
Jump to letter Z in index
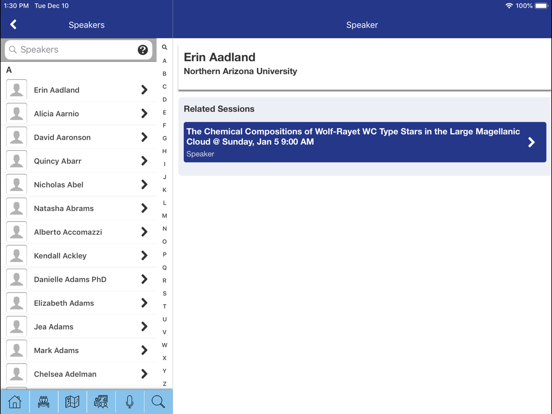point(164,384)
